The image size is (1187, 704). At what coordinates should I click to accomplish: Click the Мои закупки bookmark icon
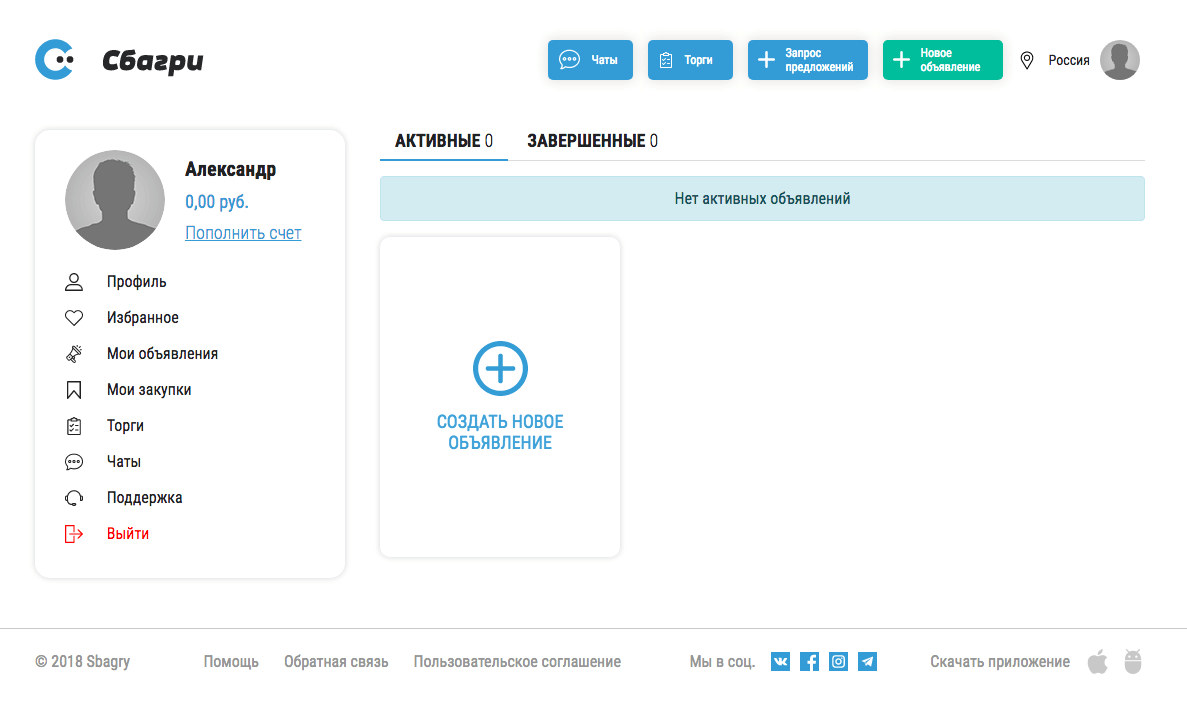point(73,390)
